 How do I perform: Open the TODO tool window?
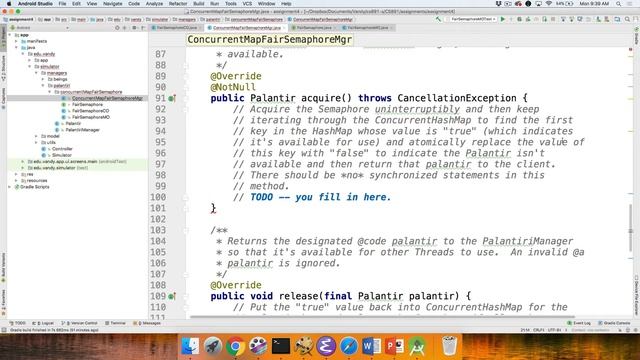pyautogui.click(x=17, y=323)
